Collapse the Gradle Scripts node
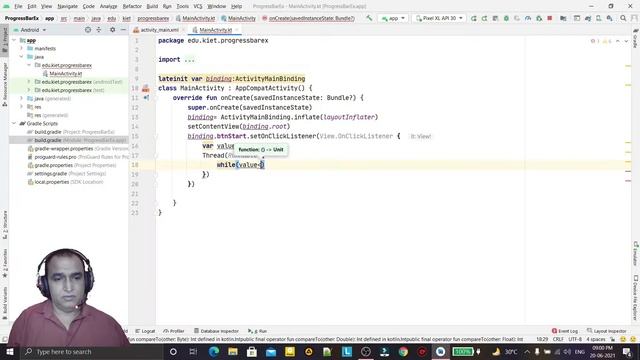 click(15, 123)
